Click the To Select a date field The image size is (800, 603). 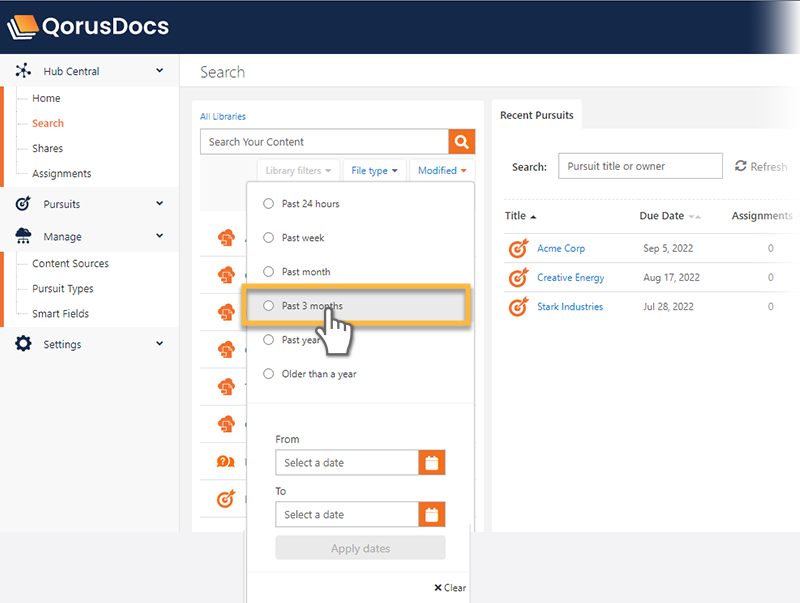click(x=347, y=515)
